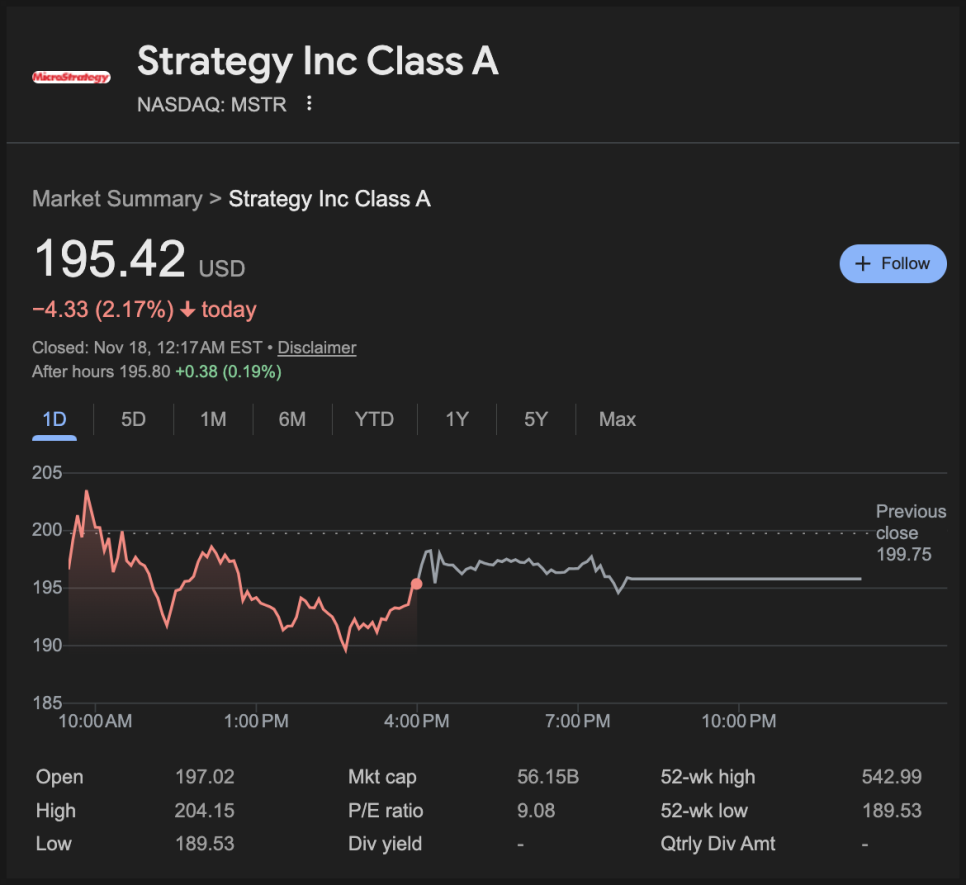Switch chart to 6M range

[x=292, y=419]
